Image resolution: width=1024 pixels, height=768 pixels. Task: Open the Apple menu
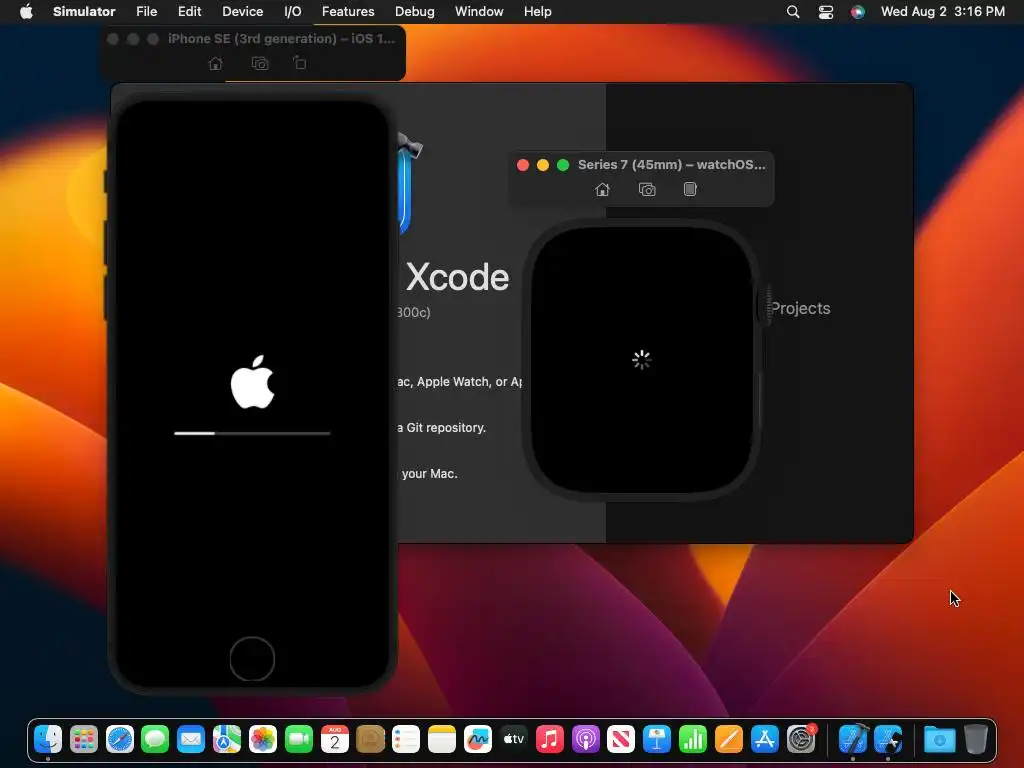[x=26, y=12]
